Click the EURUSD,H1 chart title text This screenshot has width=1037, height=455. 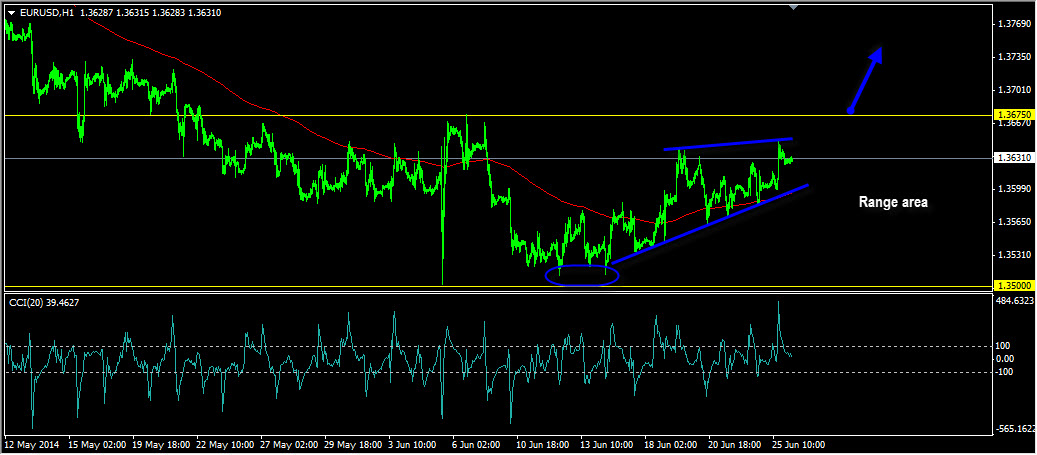point(46,12)
